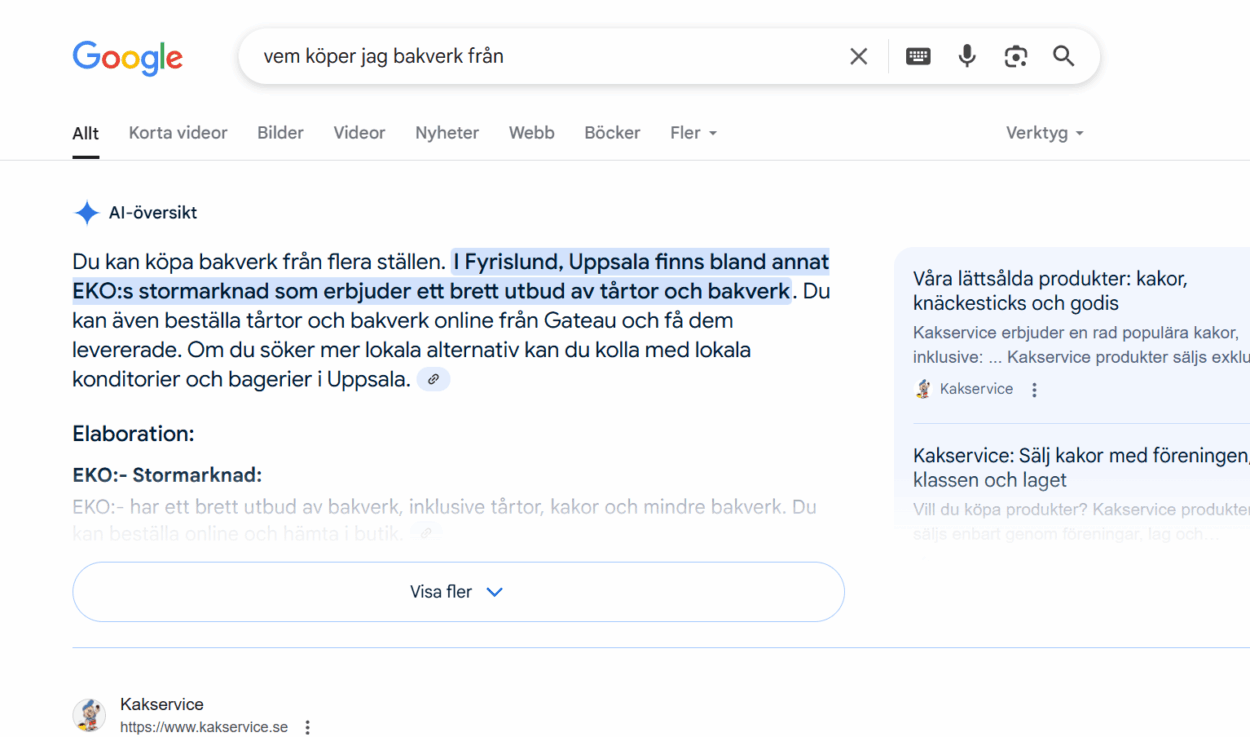1250x737 pixels.
Task: Click the magnifying glass search button
Action: click(1064, 57)
